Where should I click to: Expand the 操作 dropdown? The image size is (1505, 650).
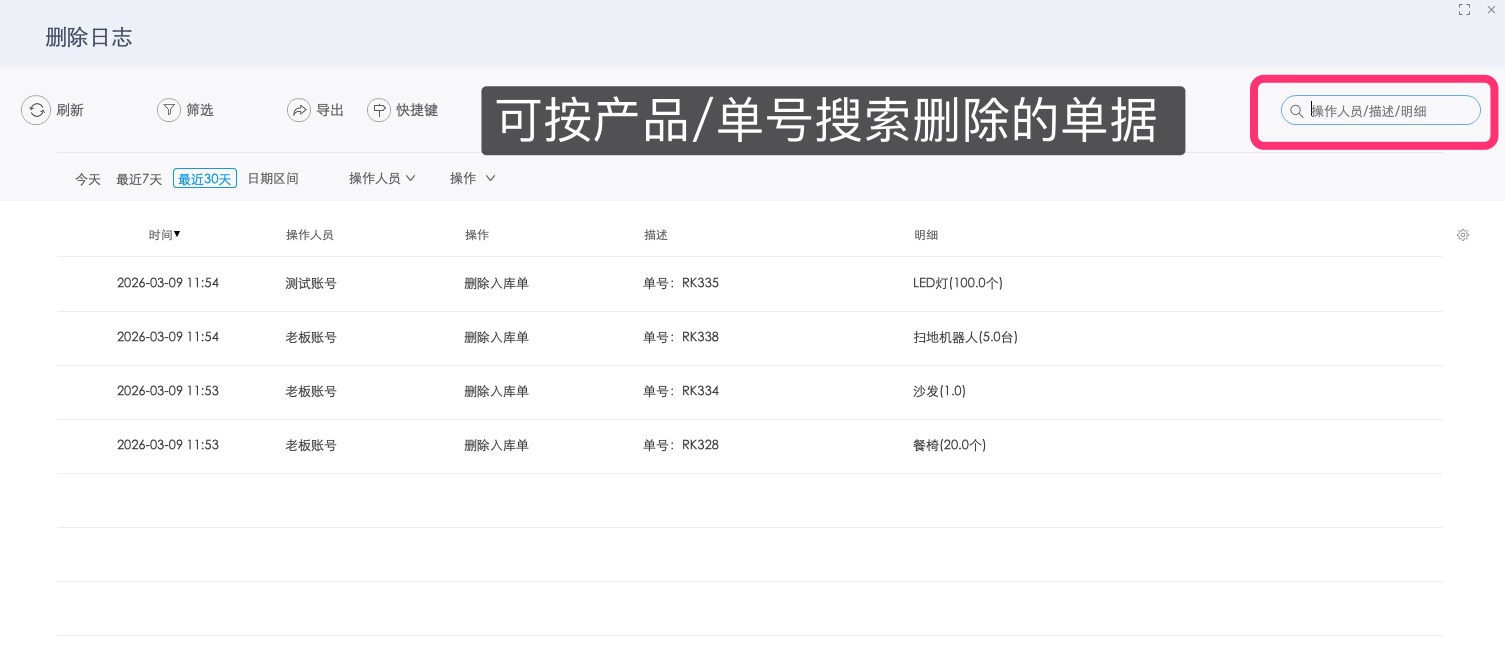click(472, 178)
